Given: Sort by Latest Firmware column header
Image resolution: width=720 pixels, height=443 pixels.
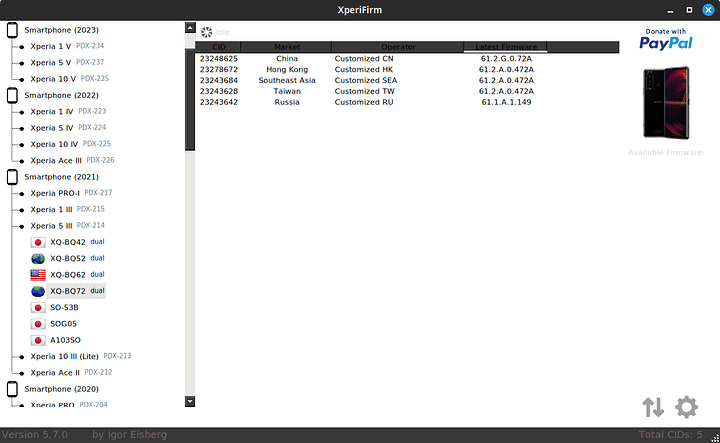Looking at the screenshot, I should pos(505,47).
